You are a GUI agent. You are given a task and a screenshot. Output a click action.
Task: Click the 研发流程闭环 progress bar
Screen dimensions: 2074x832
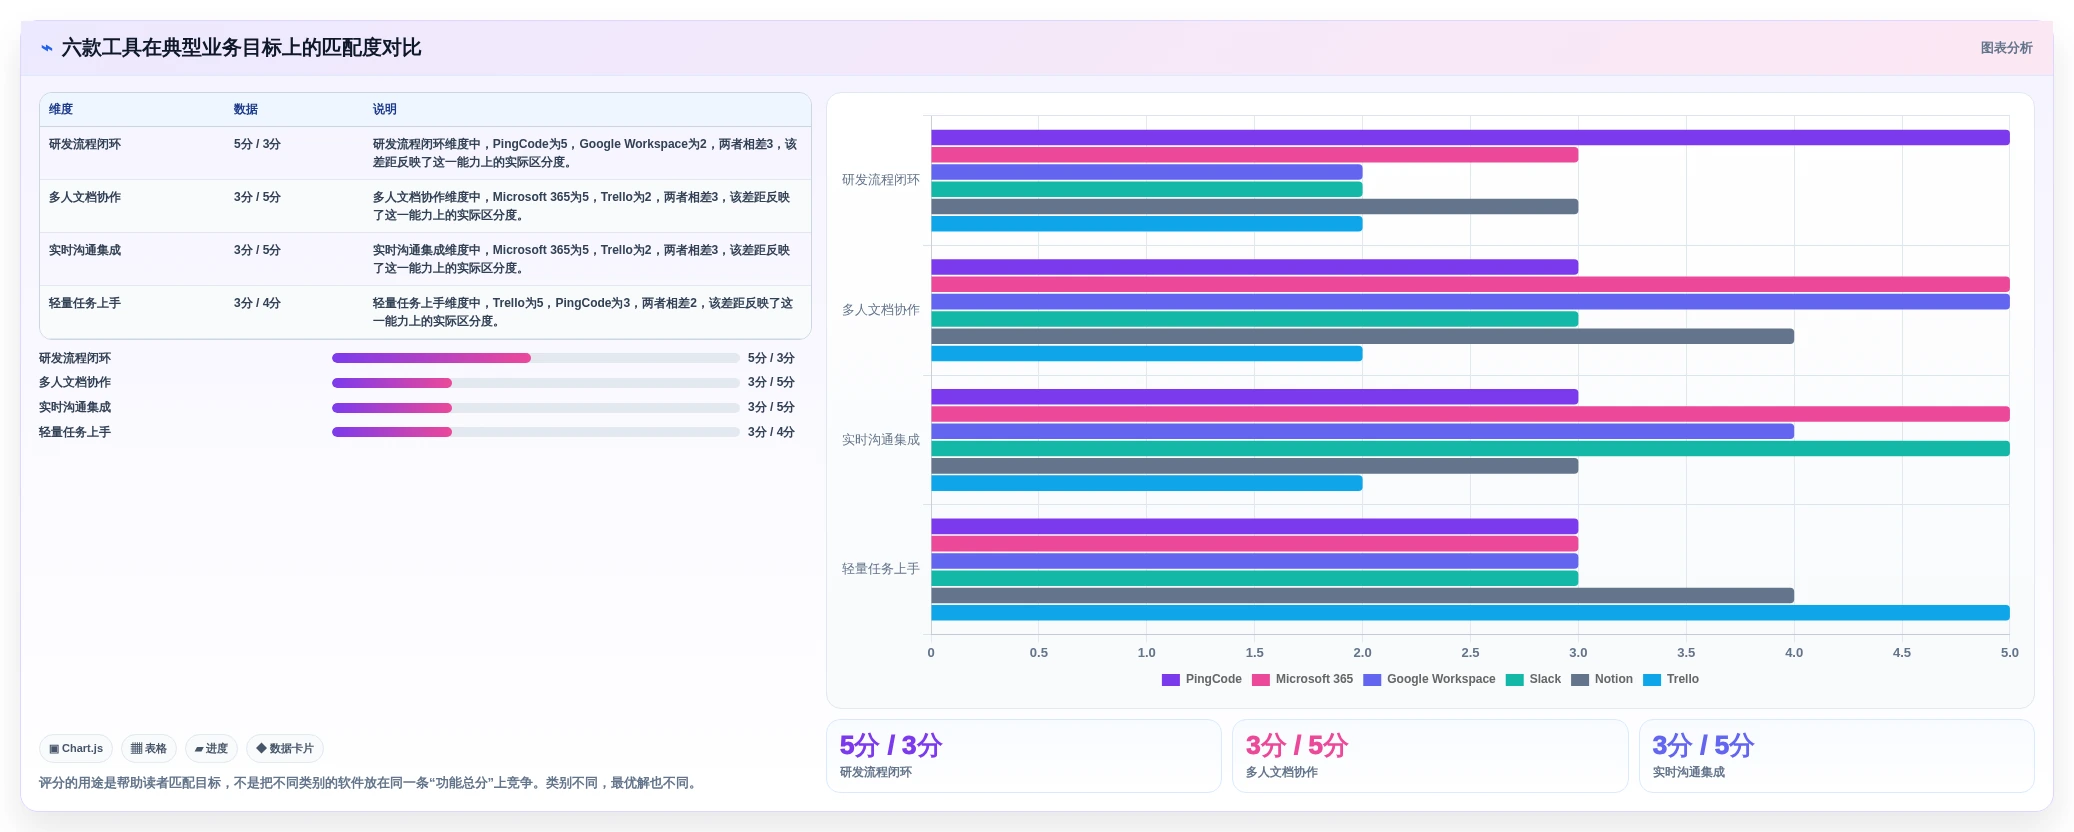(536, 358)
